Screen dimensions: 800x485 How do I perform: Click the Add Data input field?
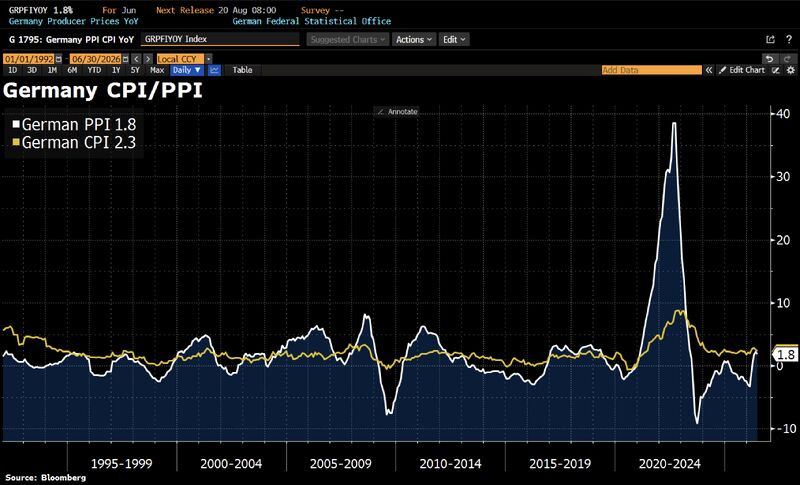(x=652, y=70)
